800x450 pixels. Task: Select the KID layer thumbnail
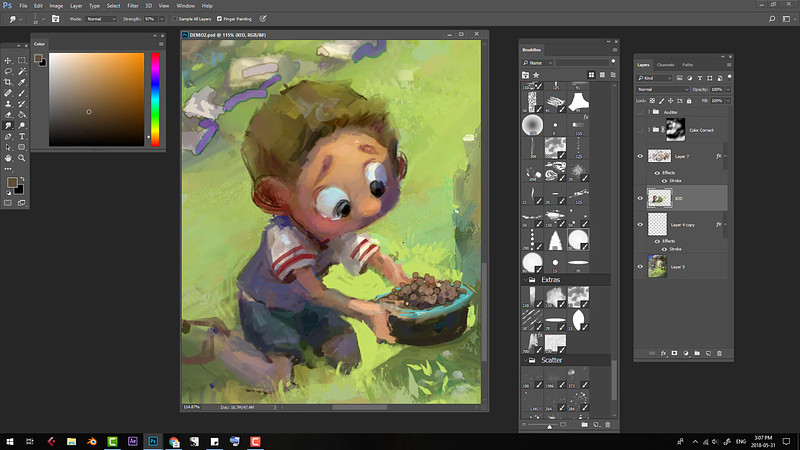point(657,198)
